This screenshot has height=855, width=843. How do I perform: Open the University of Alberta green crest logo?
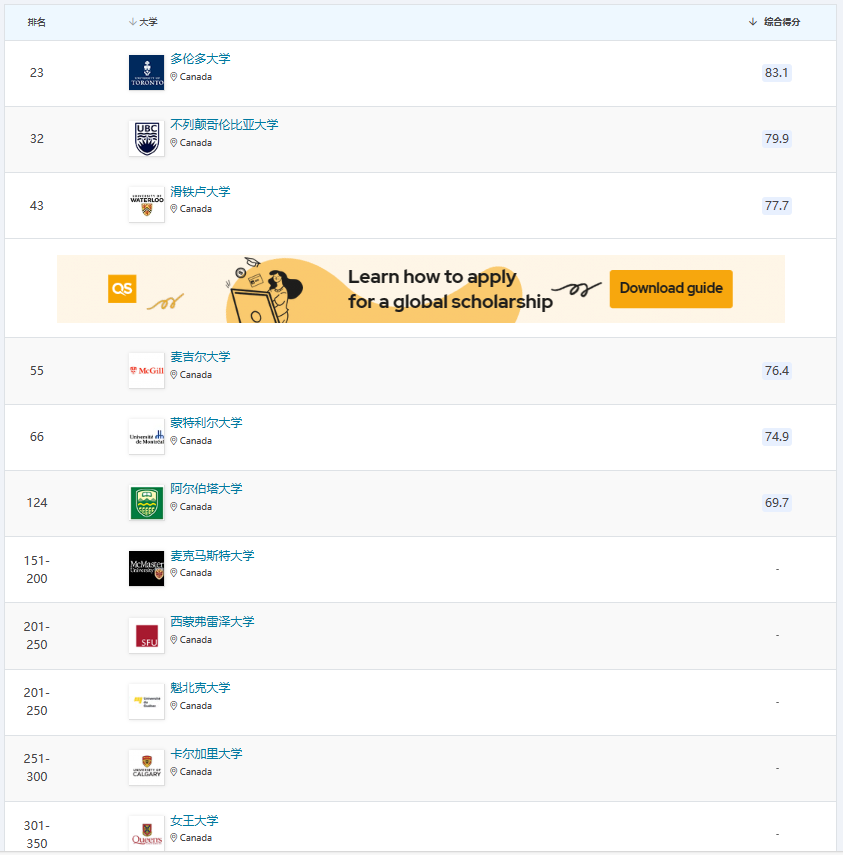point(146,502)
